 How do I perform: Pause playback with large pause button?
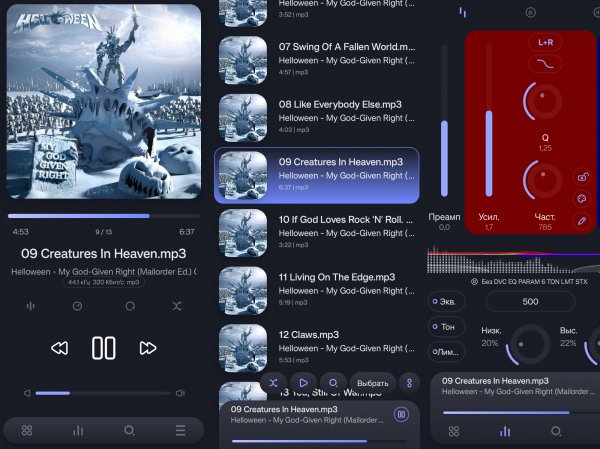(x=103, y=348)
